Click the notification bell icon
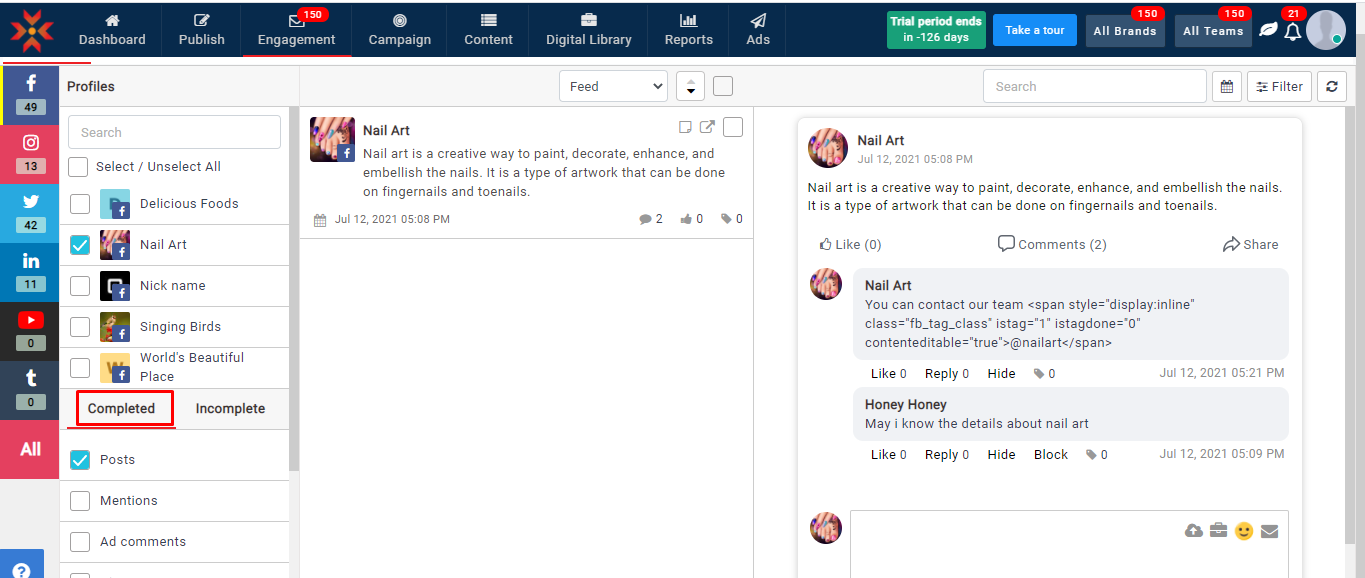 [x=1292, y=31]
